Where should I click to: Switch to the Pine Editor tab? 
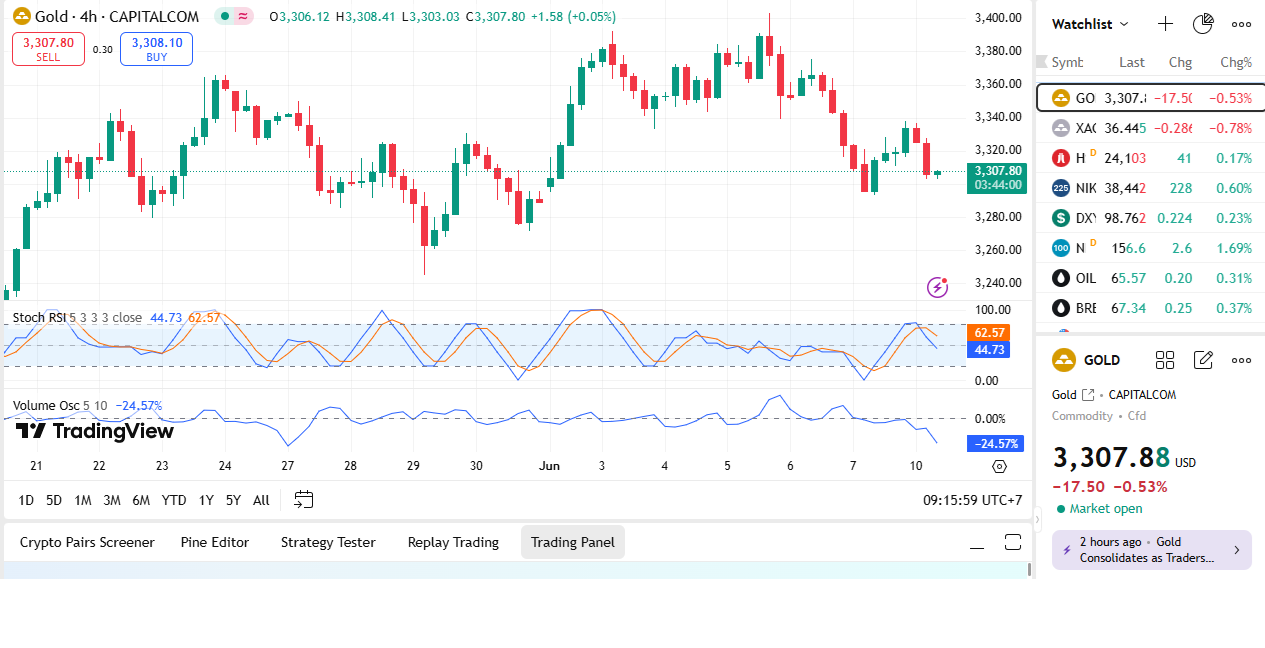215,542
